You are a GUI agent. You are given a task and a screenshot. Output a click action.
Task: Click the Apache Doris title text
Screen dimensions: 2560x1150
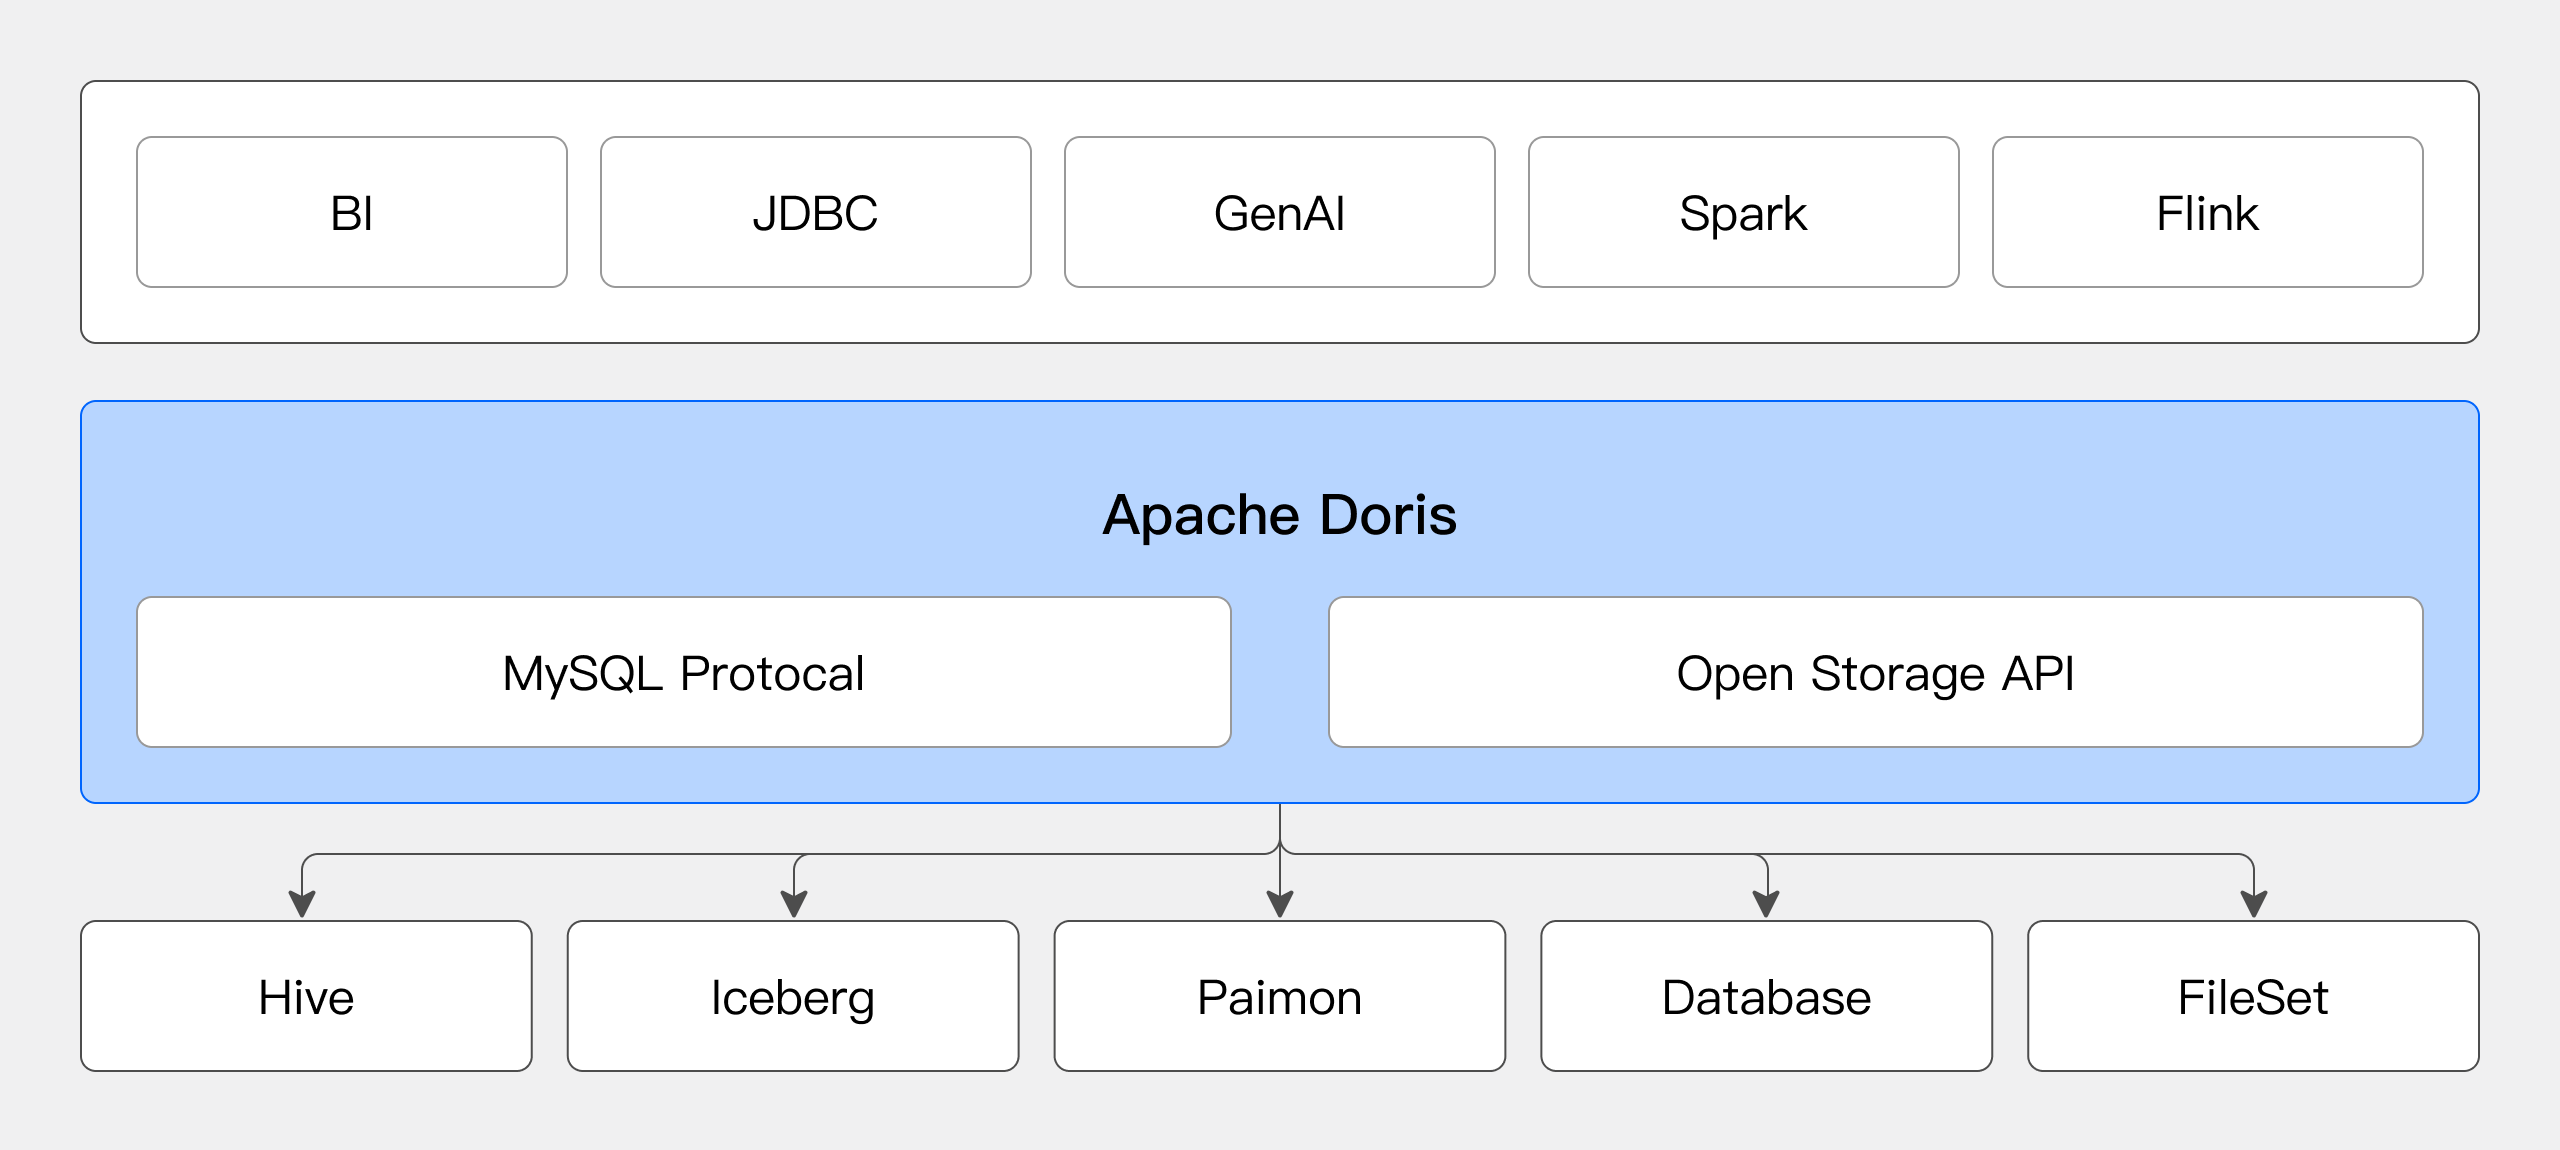[x=1279, y=515]
